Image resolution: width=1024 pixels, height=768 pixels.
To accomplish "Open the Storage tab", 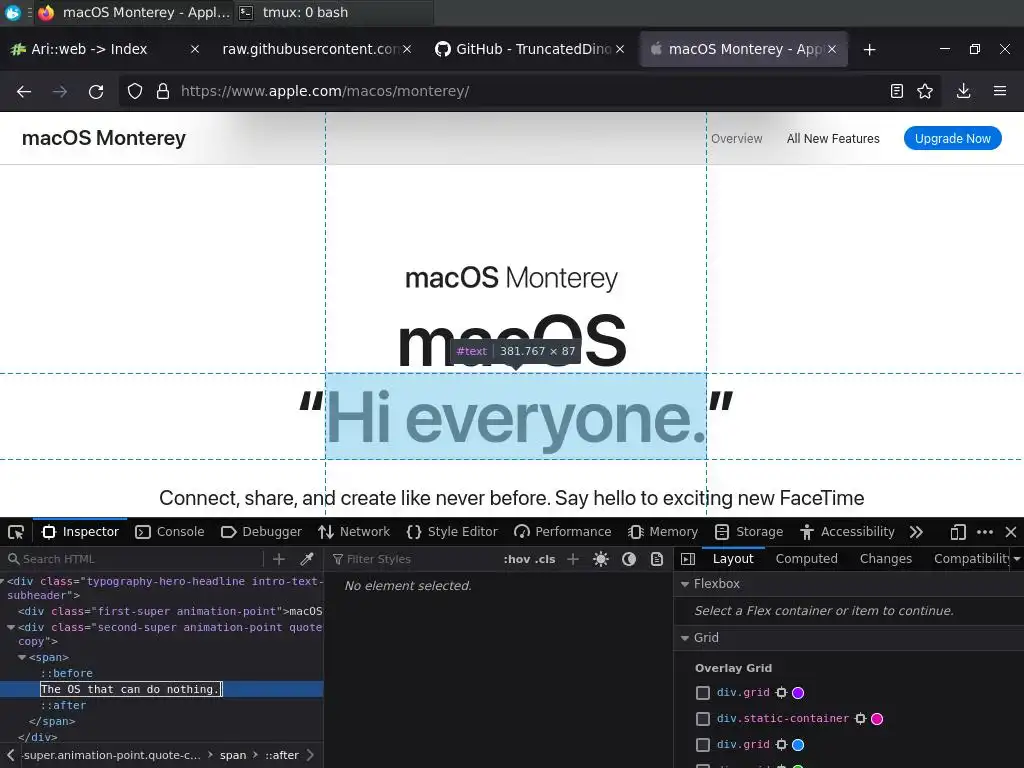I will point(748,532).
